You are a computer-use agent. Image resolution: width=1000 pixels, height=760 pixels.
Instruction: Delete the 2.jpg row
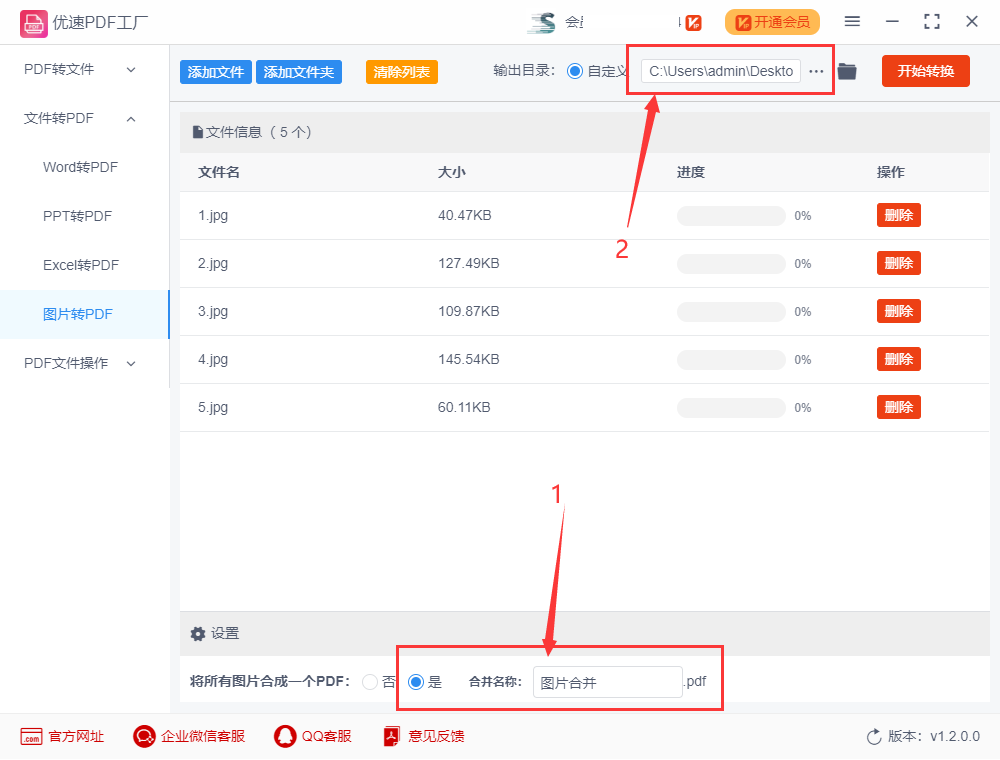click(899, 263)
